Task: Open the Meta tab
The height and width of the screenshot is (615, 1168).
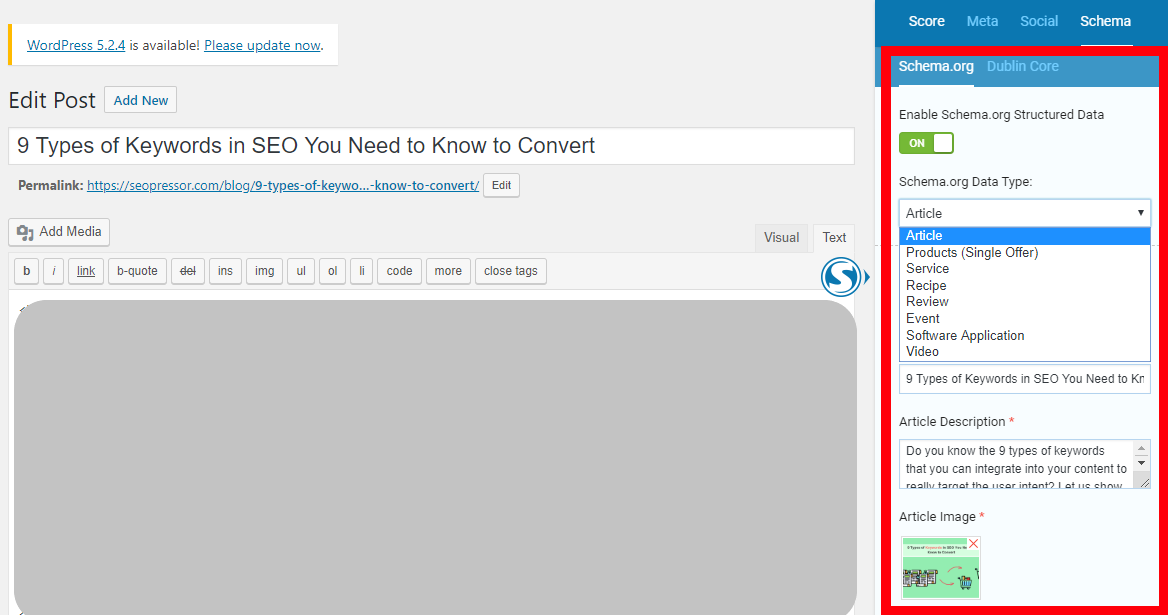Action: coord(982,22)
